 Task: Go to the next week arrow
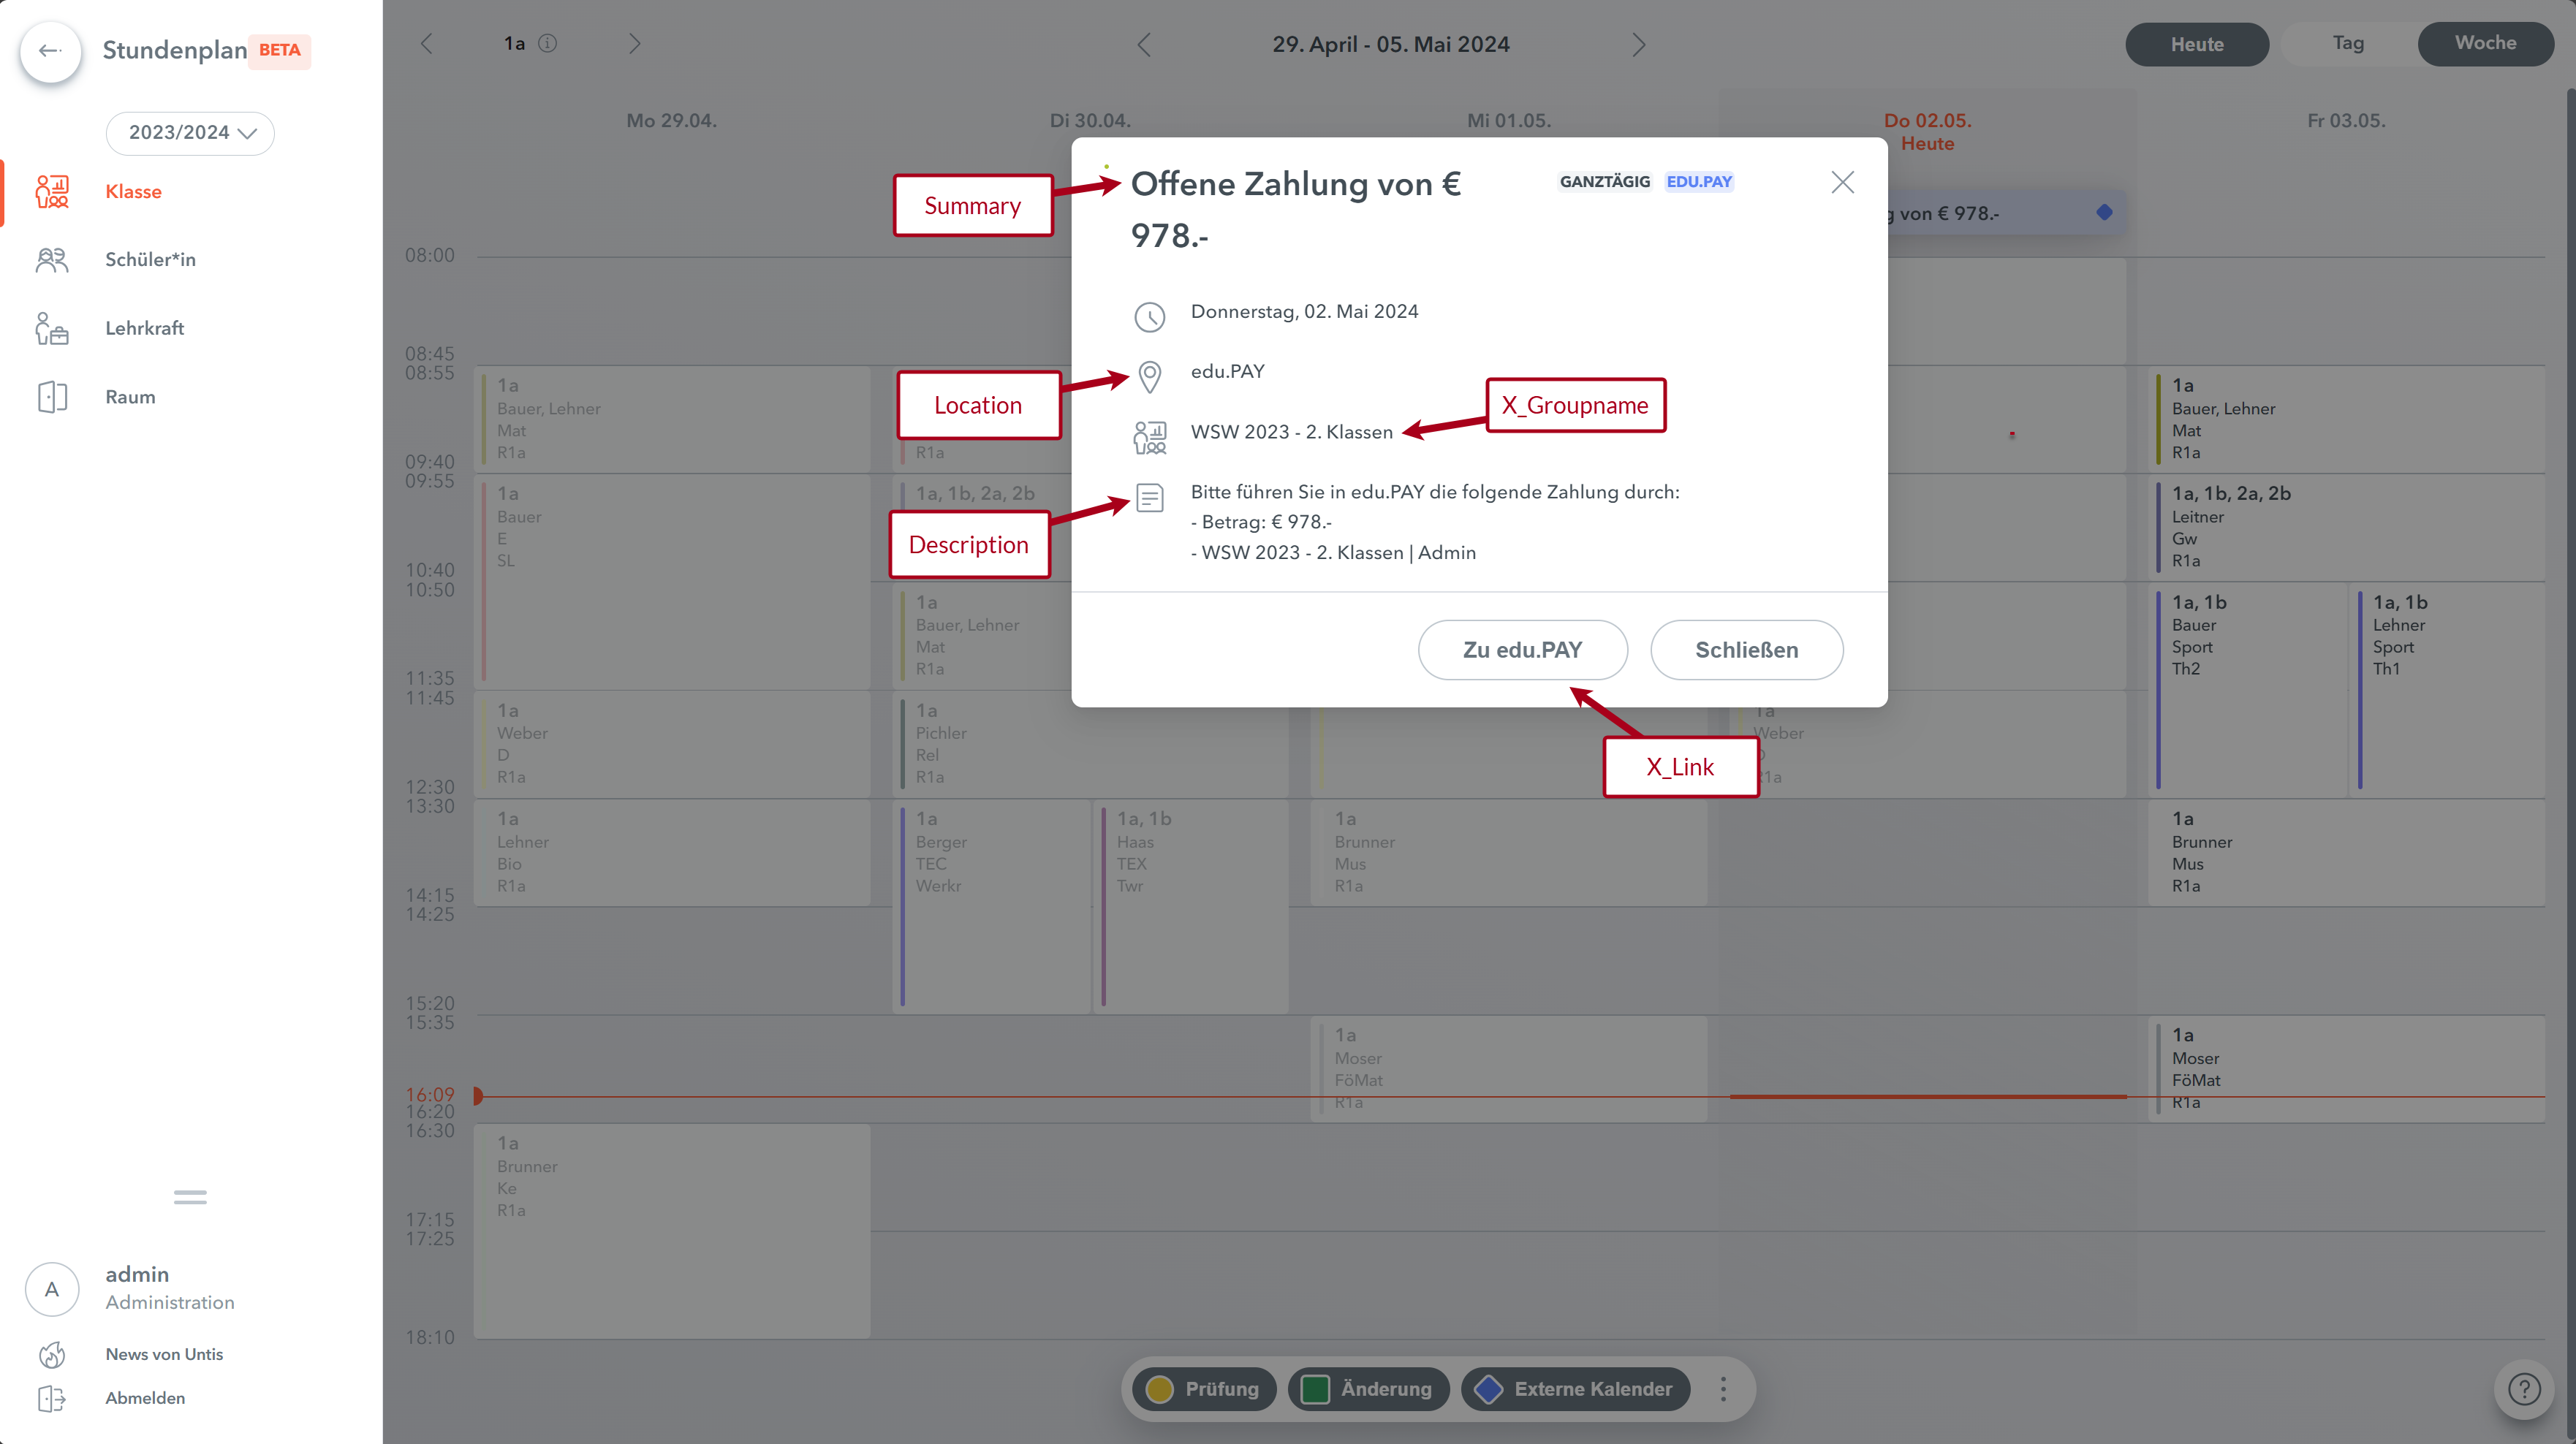point(1638,45)
